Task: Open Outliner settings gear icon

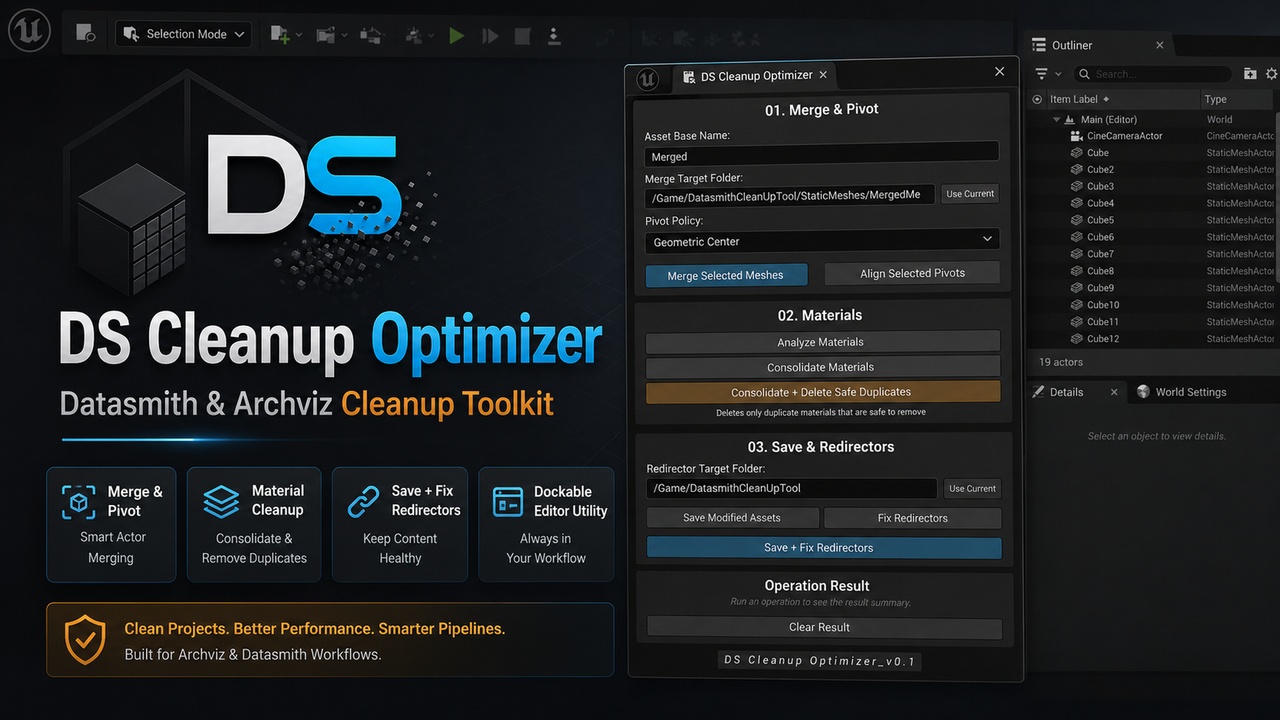Action: click(1272, 74)
